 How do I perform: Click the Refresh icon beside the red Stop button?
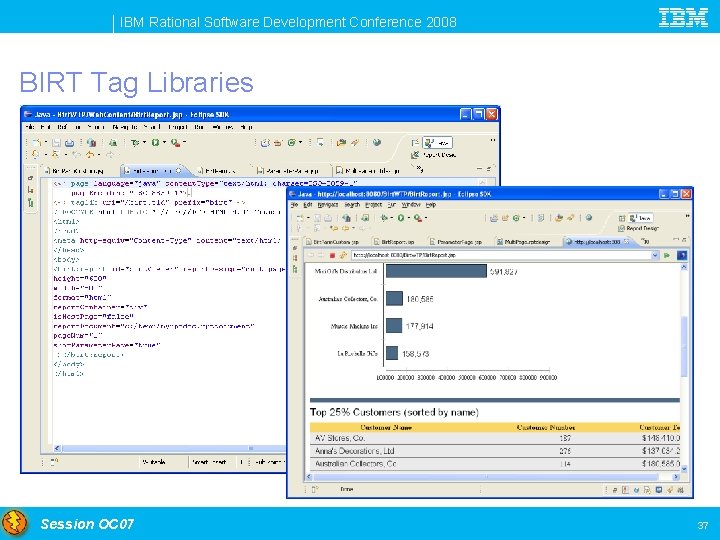tap(343, 255)
